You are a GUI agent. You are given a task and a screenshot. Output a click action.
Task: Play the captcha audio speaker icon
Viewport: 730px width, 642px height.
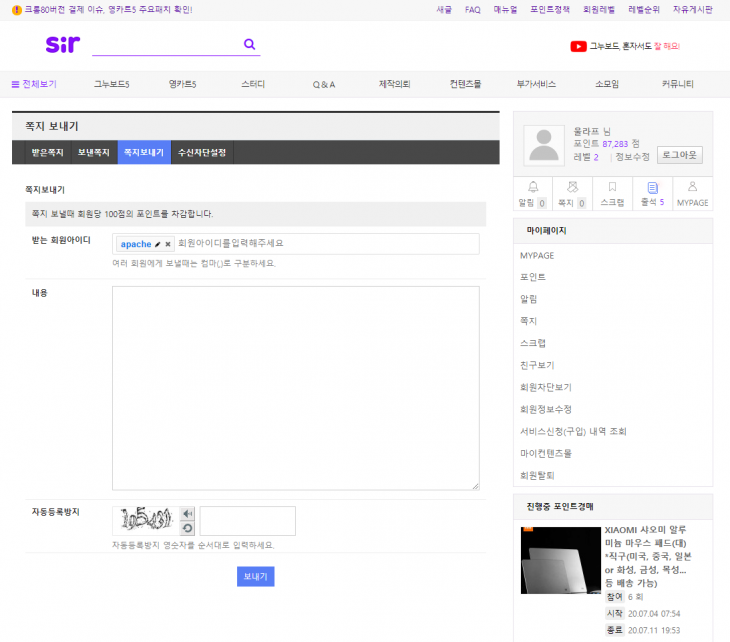tap(187, 513)
